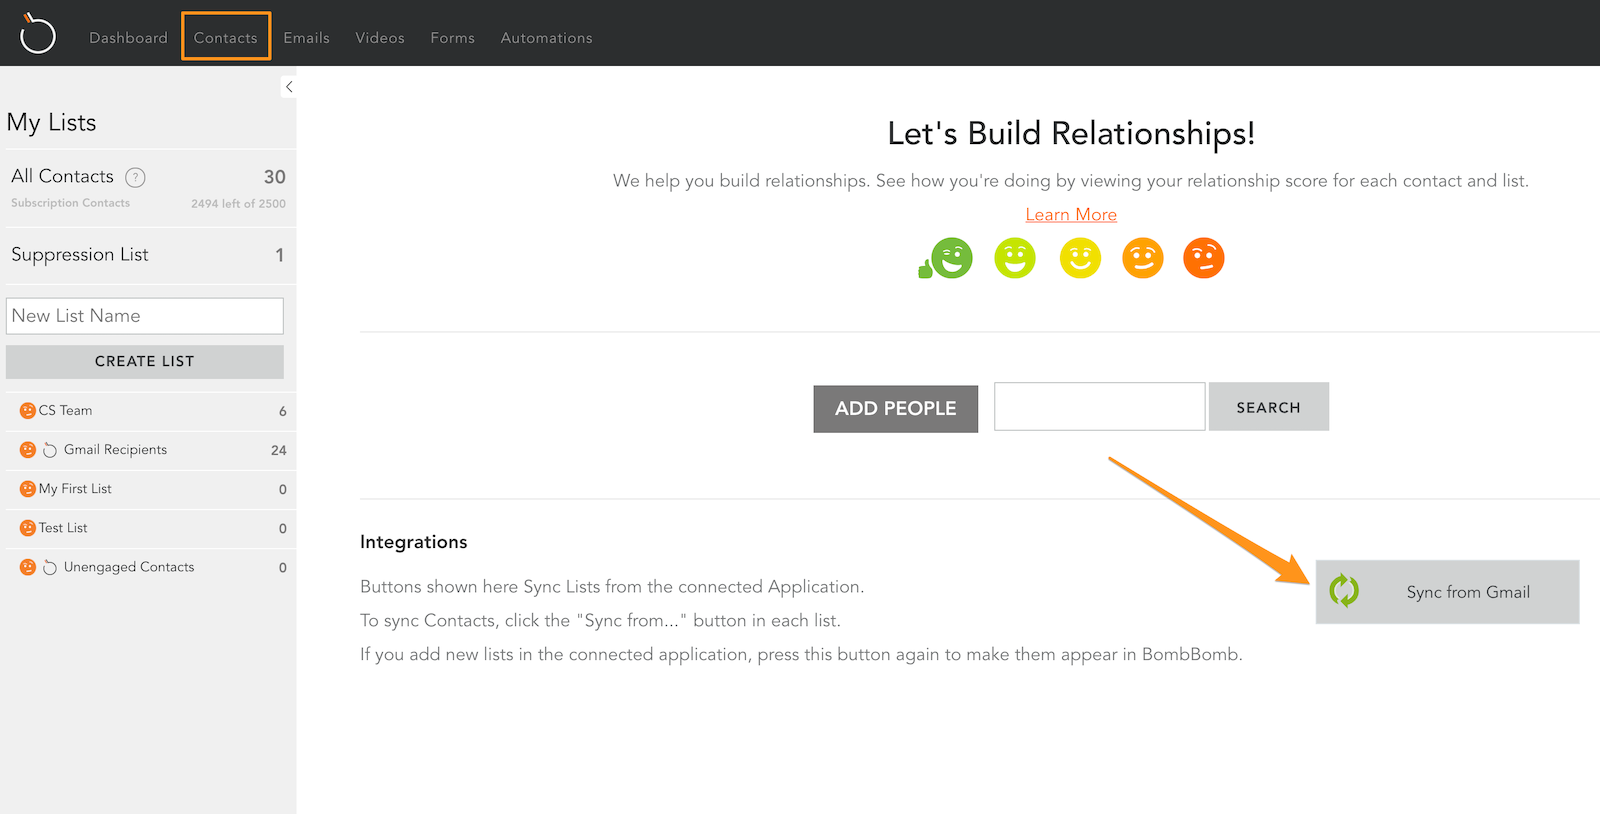The image size is (1600, 814).
Task: Open the Automations menu item
Action: click(x=546, y=38)
